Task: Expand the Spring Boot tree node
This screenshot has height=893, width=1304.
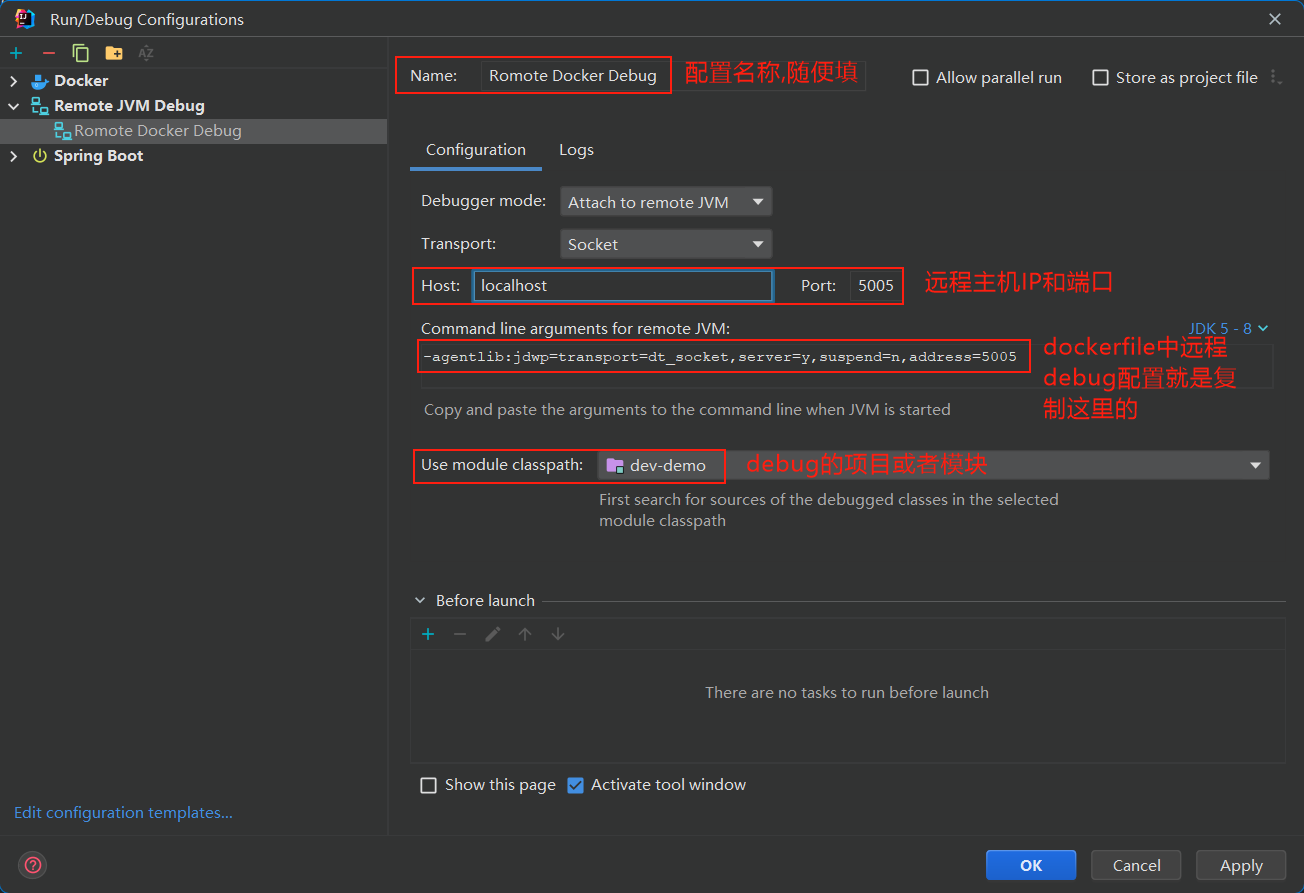Action: [13, 156]
